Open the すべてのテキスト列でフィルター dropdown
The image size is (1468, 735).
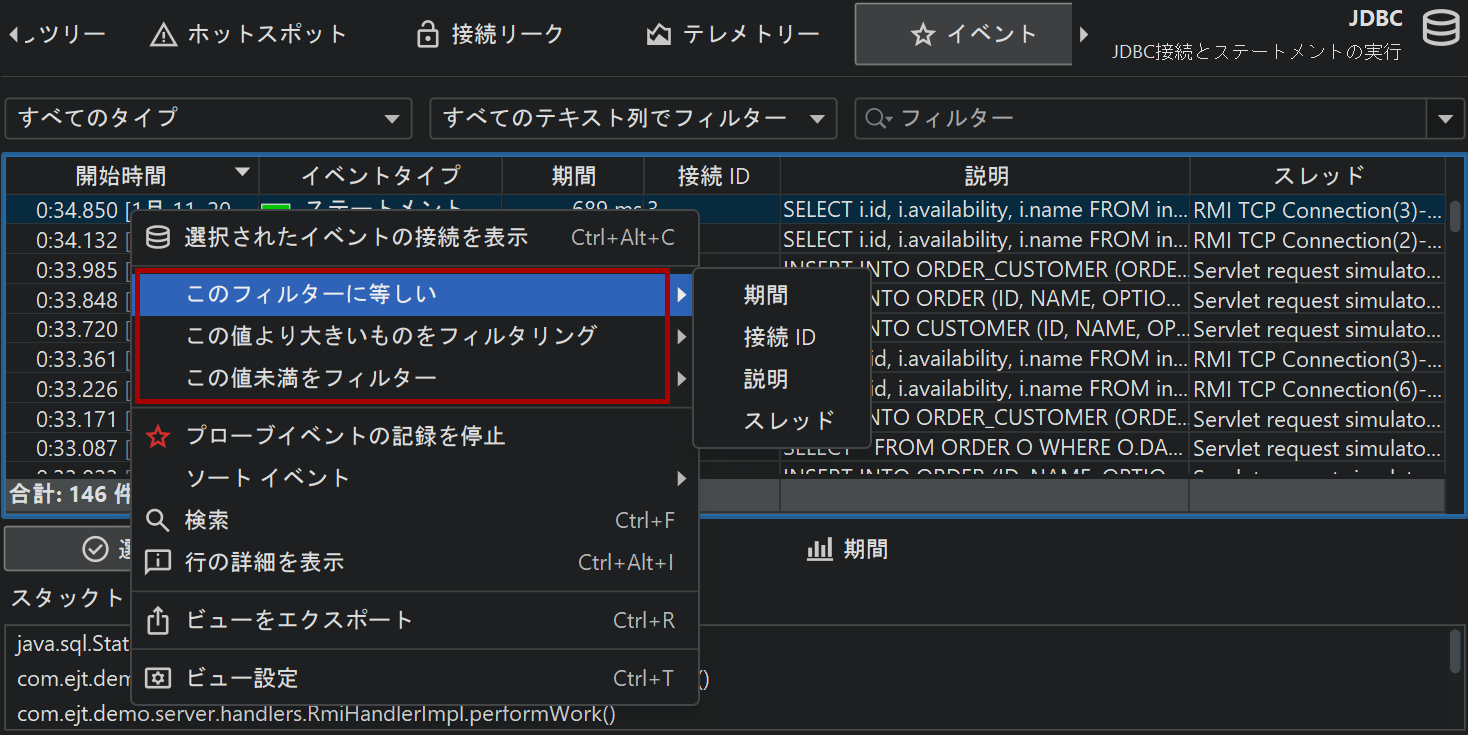tap(632, 119)
